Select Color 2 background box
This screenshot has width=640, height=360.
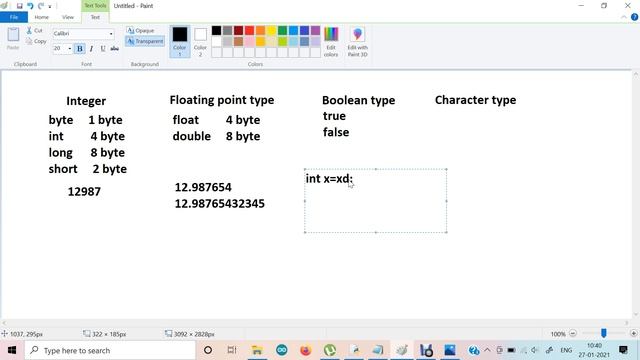pos(200,41)
